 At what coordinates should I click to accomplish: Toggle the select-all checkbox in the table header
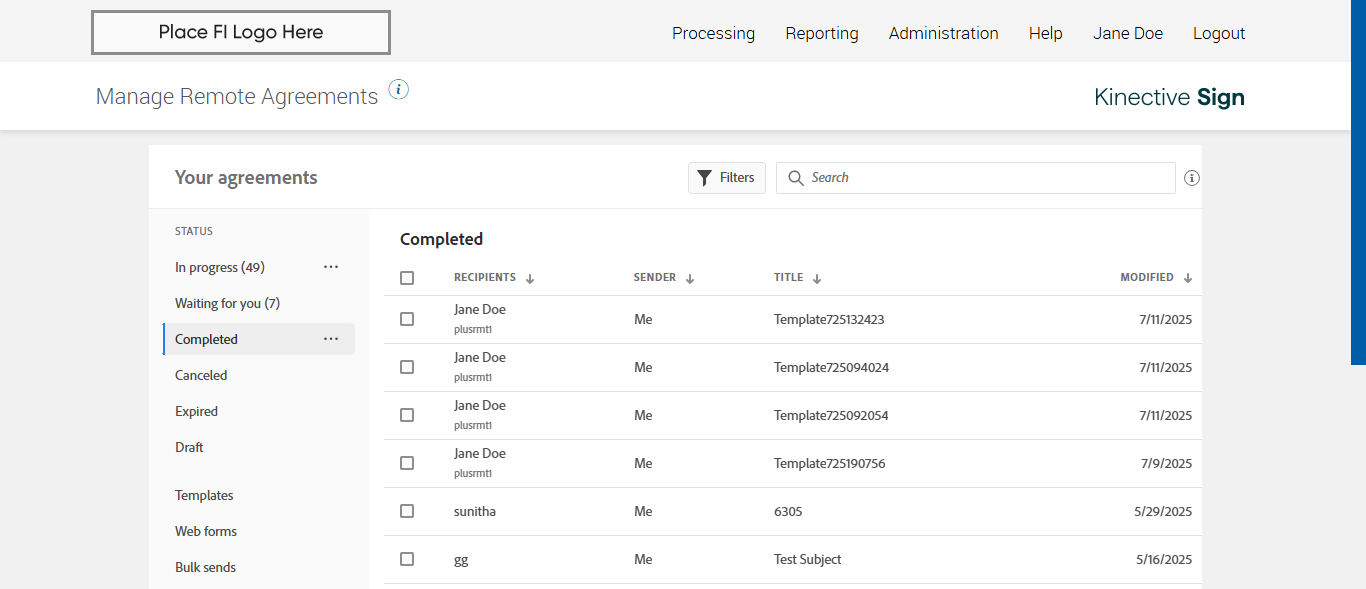407,278
